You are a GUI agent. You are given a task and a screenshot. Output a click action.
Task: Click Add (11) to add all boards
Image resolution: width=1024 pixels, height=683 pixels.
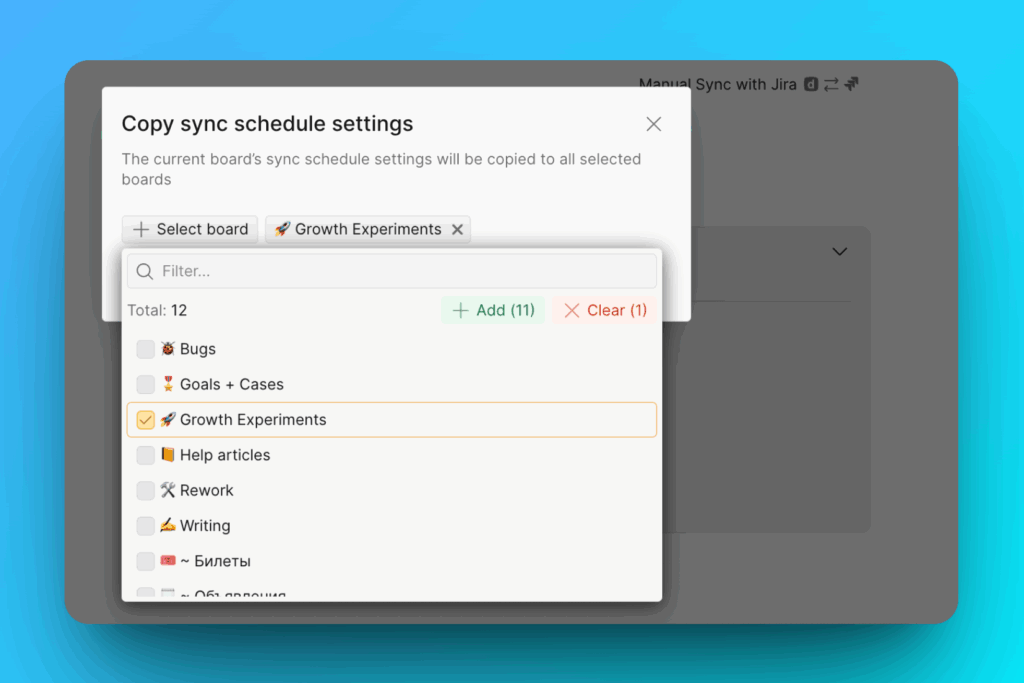(492, 310)
